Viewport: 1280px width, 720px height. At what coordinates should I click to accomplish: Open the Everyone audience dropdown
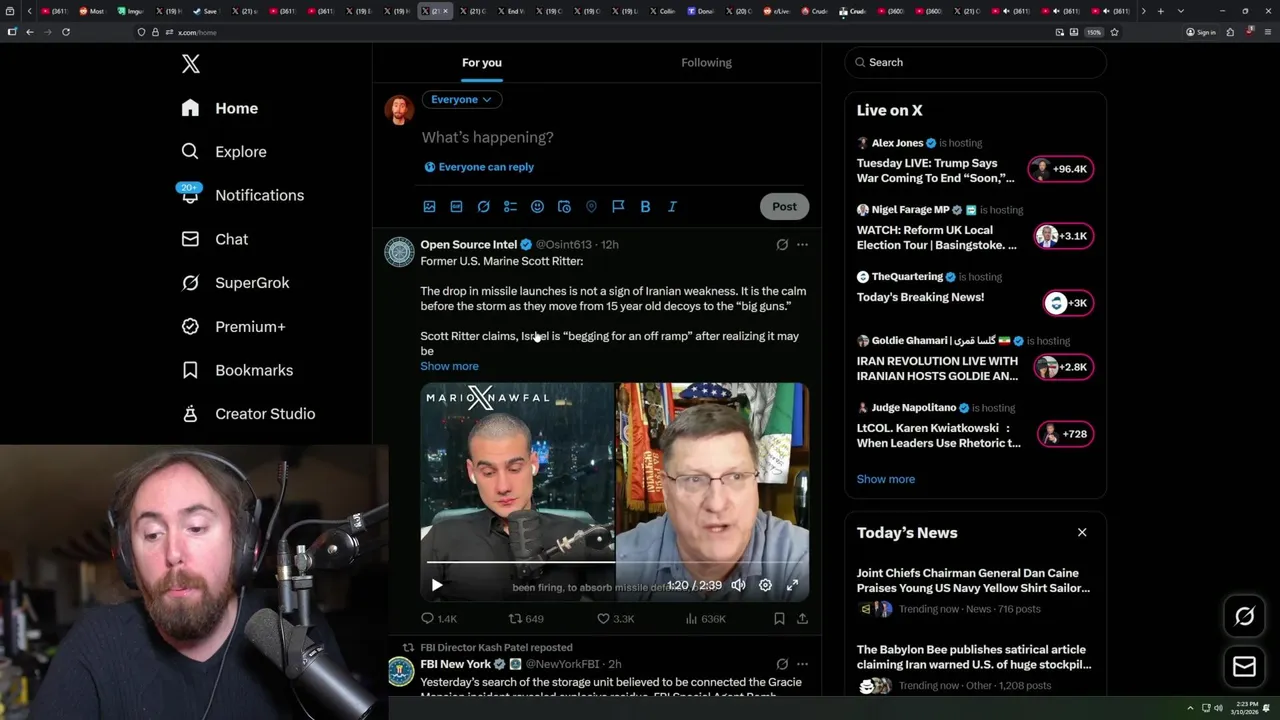click(462, 99)
